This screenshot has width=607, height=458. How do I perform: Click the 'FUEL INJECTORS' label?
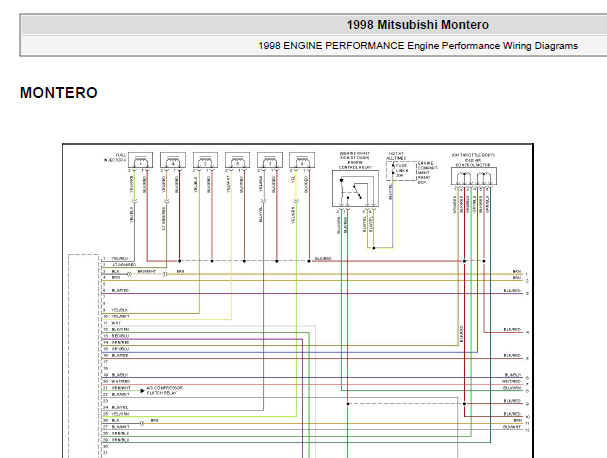pos(115,158)
